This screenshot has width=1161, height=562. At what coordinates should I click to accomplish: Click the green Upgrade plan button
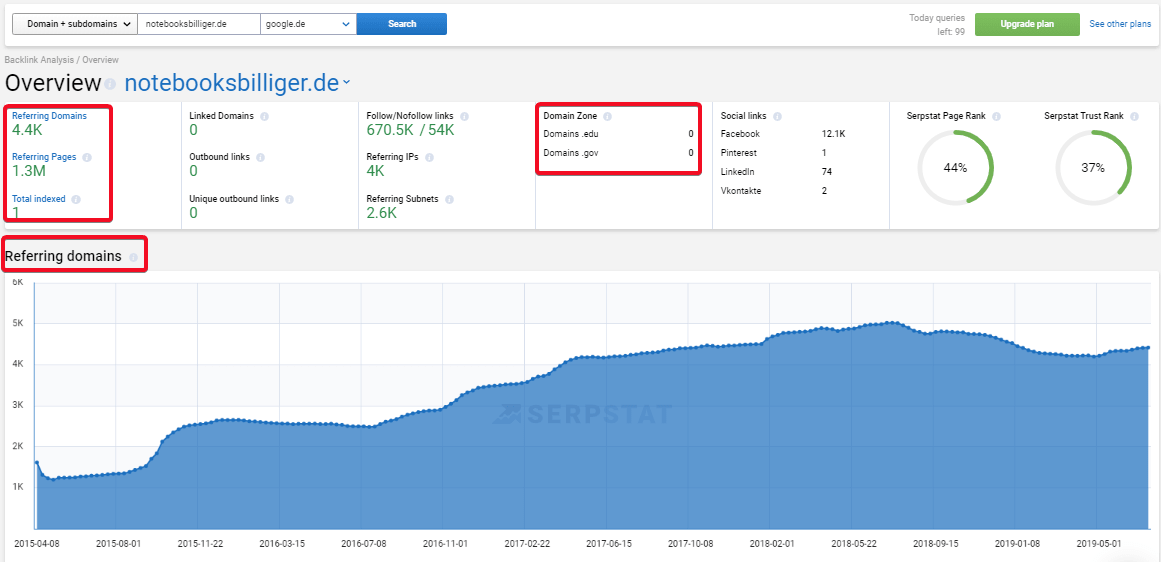[1027, 24]
